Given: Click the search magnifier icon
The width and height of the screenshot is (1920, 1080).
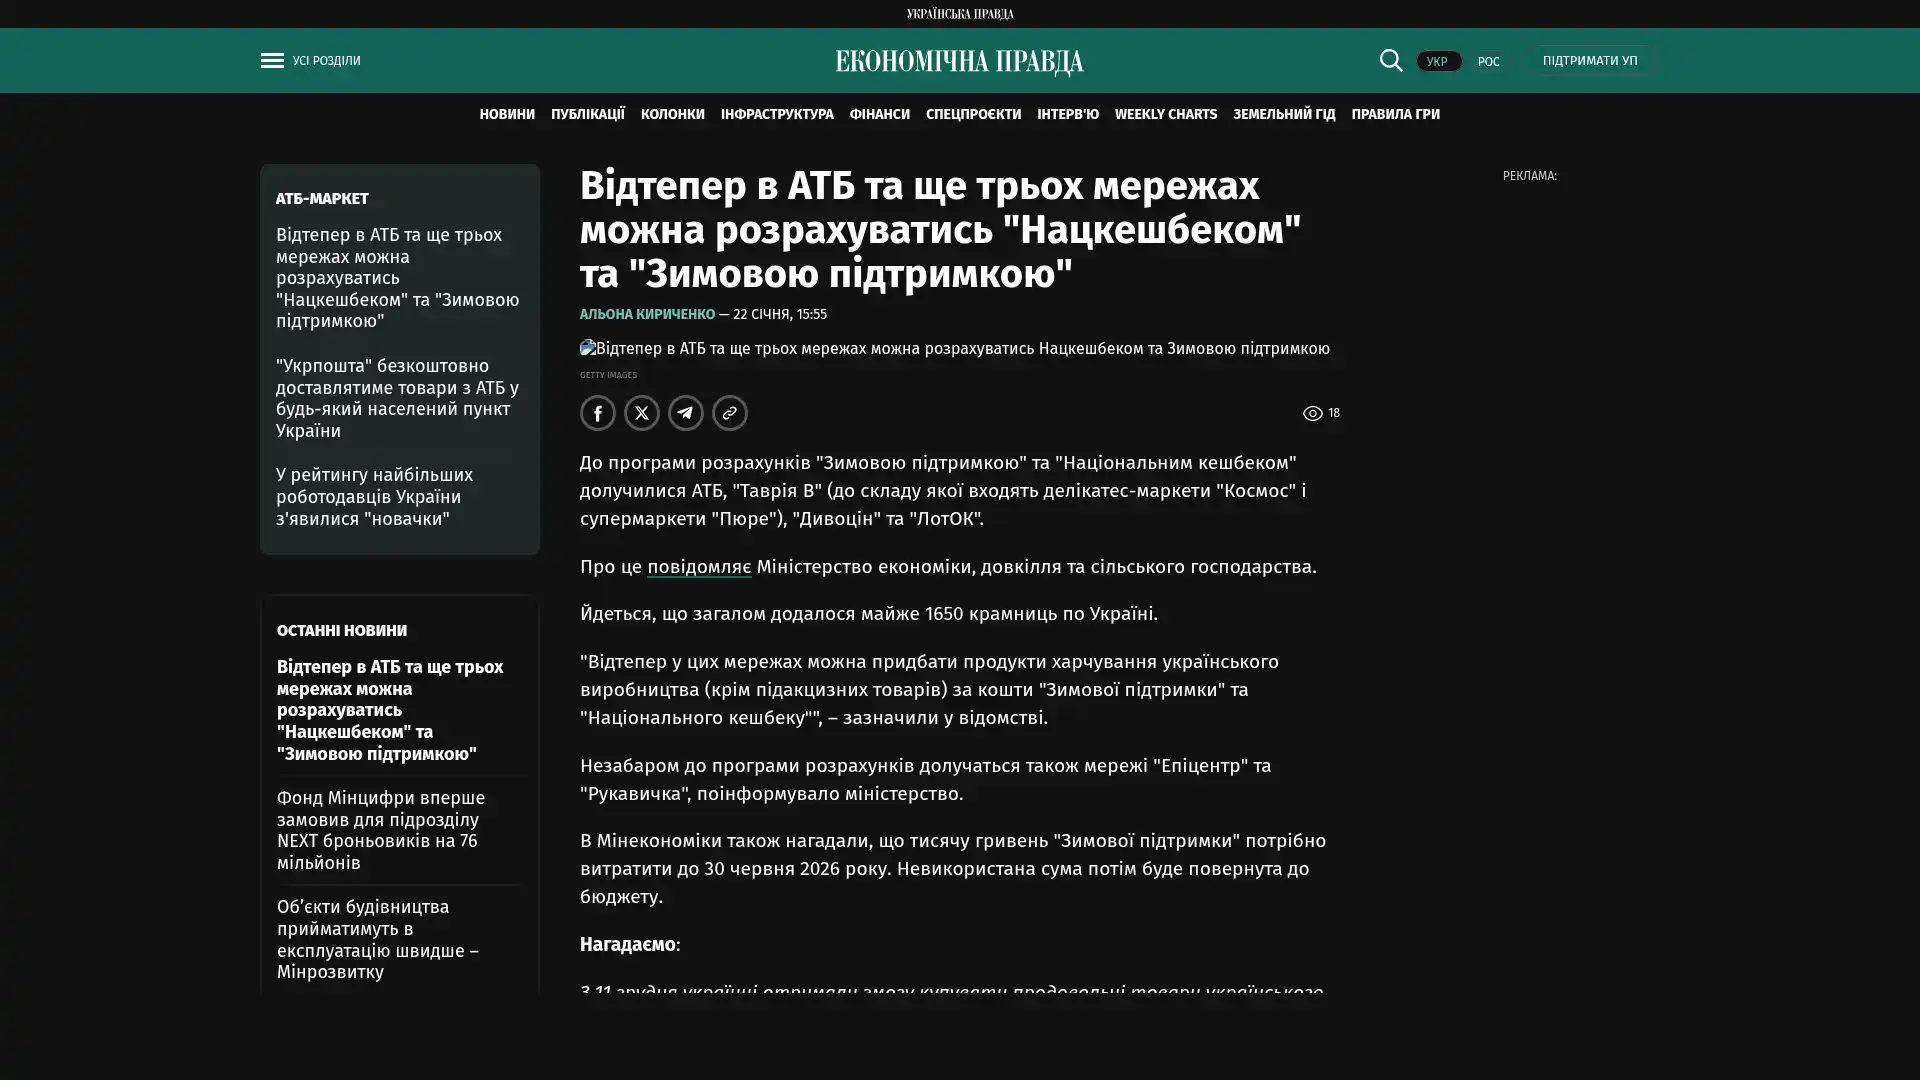Looking at the screenshot, I should point(1390,60).
